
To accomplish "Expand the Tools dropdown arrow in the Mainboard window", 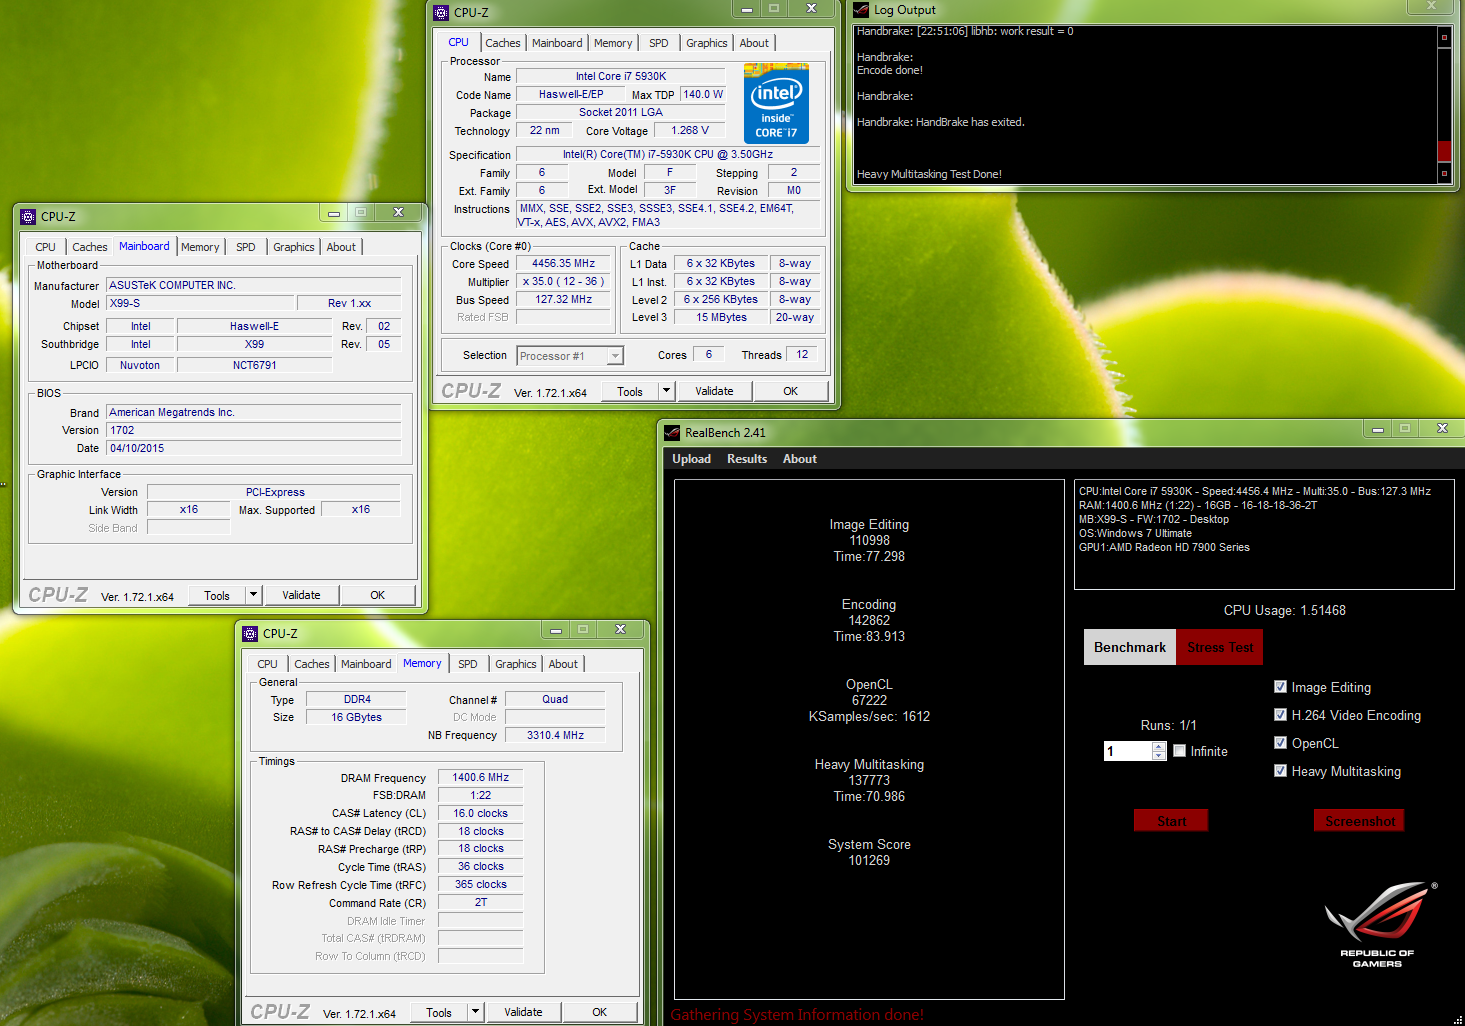I will [x=254, y=595].
